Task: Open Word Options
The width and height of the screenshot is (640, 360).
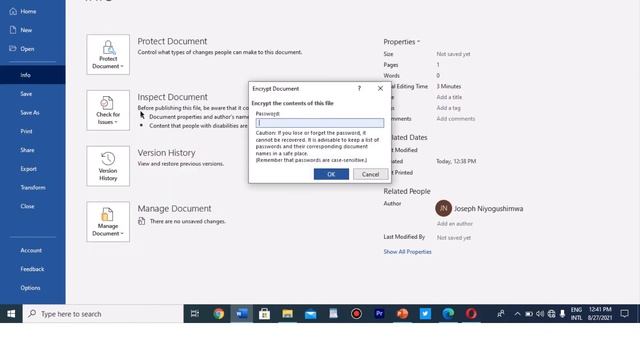Action: (30, 288)
